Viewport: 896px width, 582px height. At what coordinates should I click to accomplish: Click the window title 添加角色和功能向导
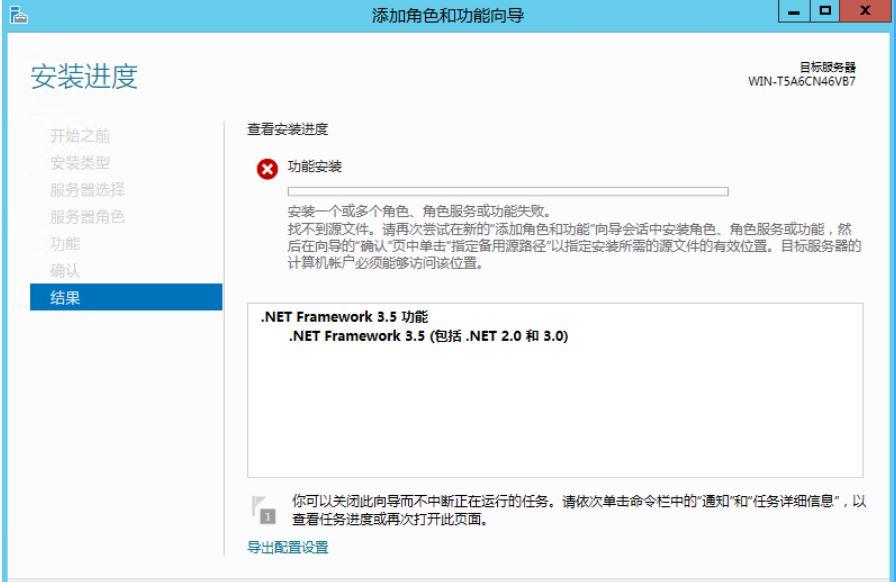[448, 15]
